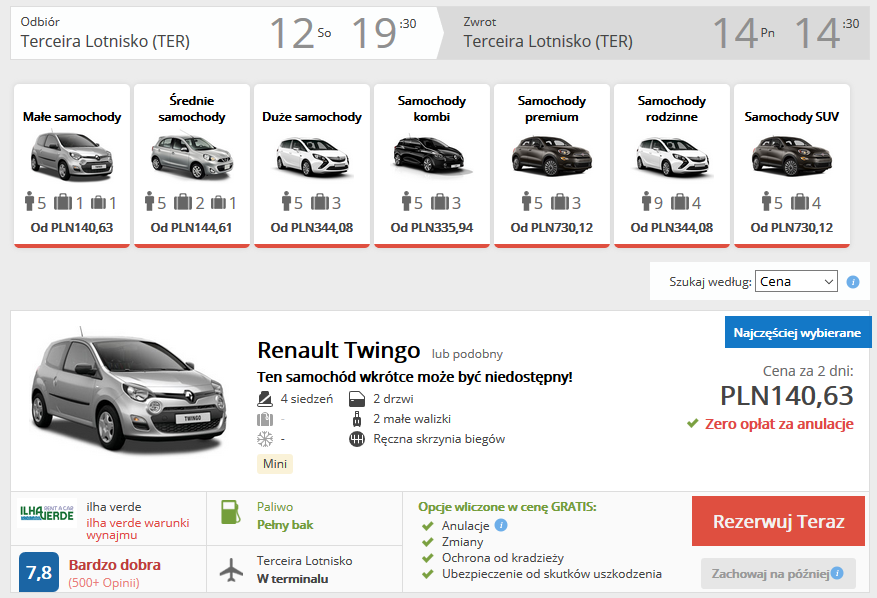
Task: Select the Małe samochody category card
Action: click(72, 166)
